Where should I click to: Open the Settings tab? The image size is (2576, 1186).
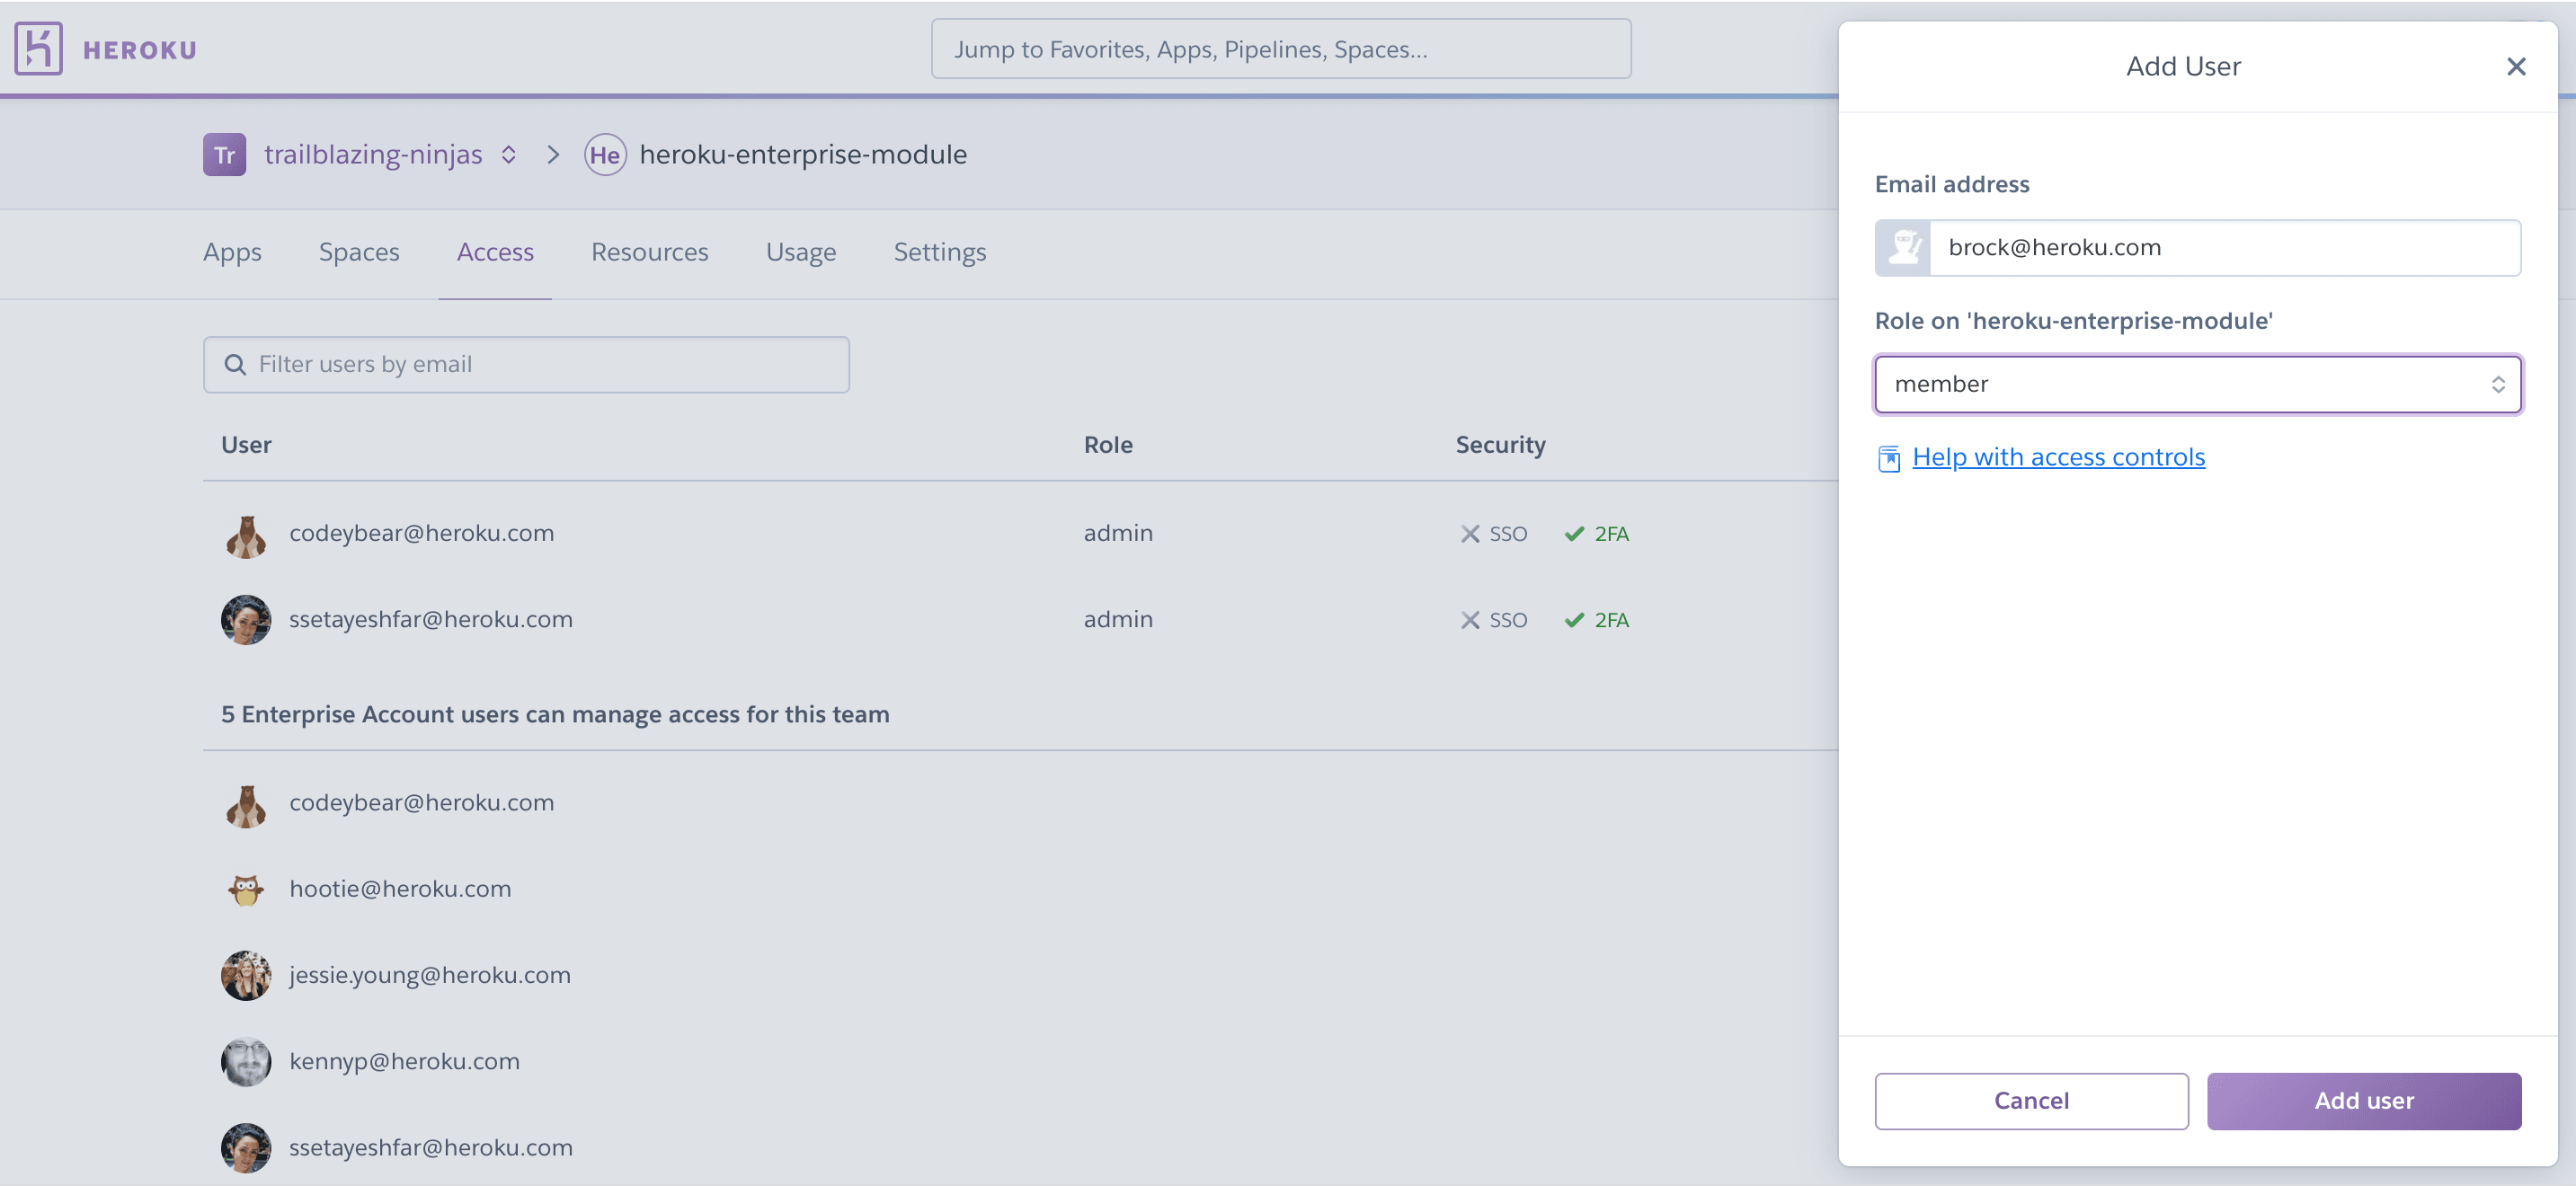(940, 252)
